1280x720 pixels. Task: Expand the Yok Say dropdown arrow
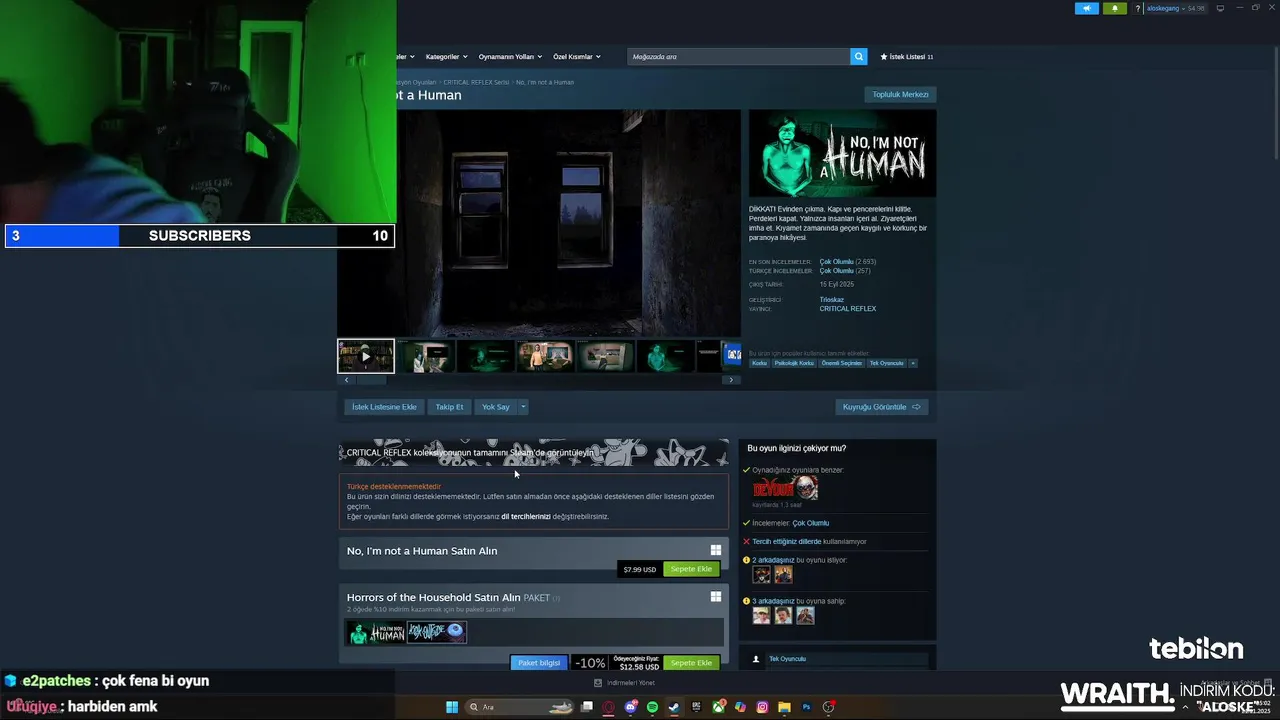pos(523,407)
